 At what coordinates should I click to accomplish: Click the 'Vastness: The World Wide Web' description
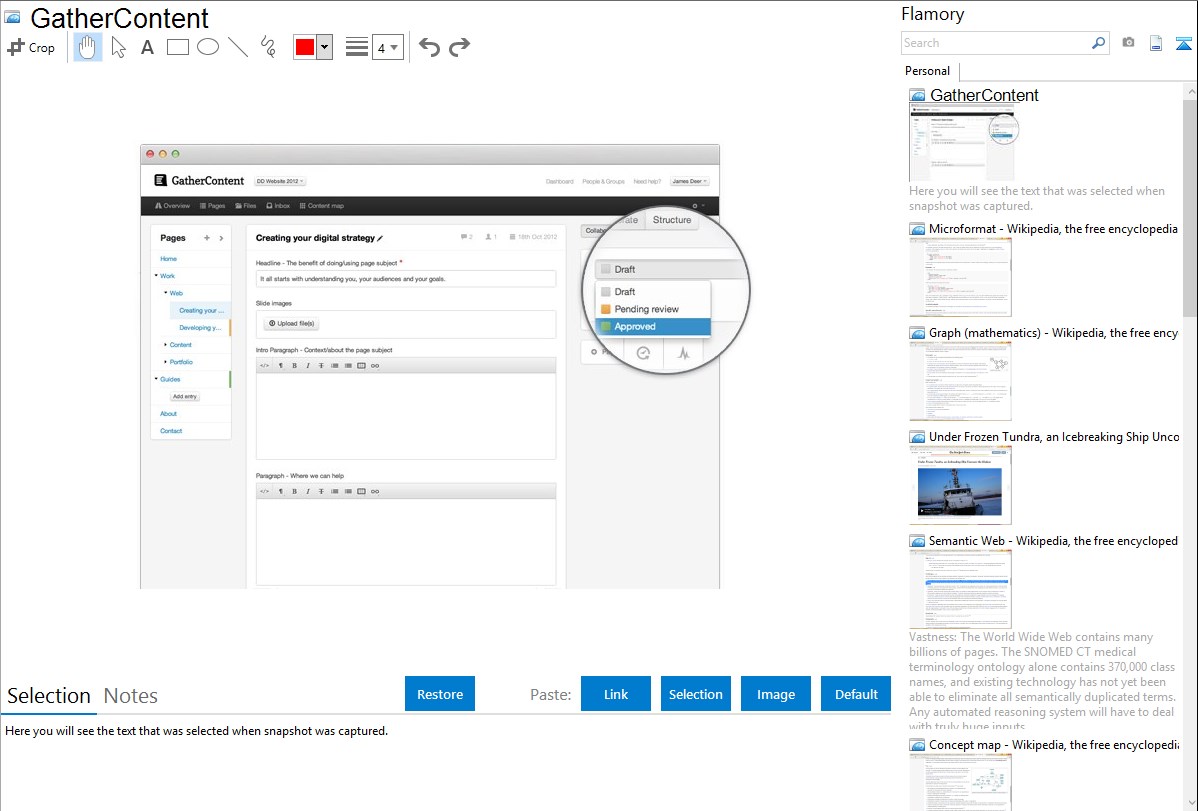(x=1042, y=681)
